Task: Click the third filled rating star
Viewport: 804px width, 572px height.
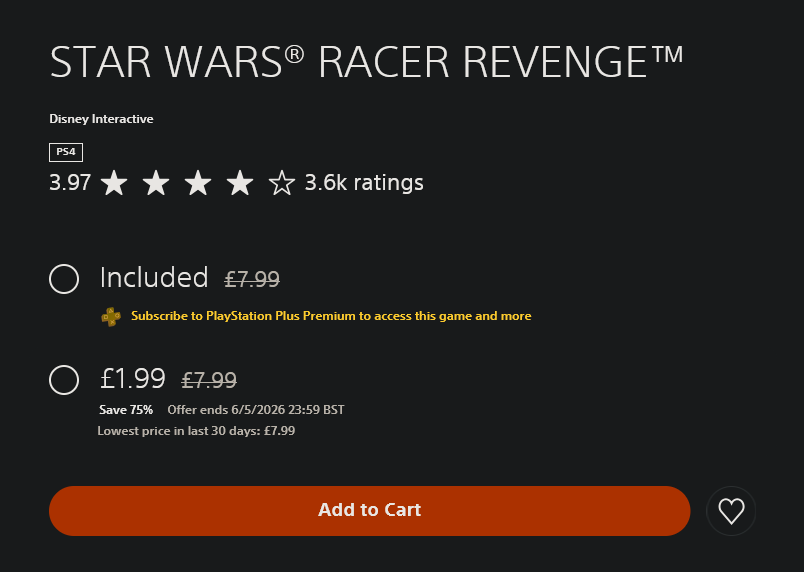Action: click(x=198, y=183)
